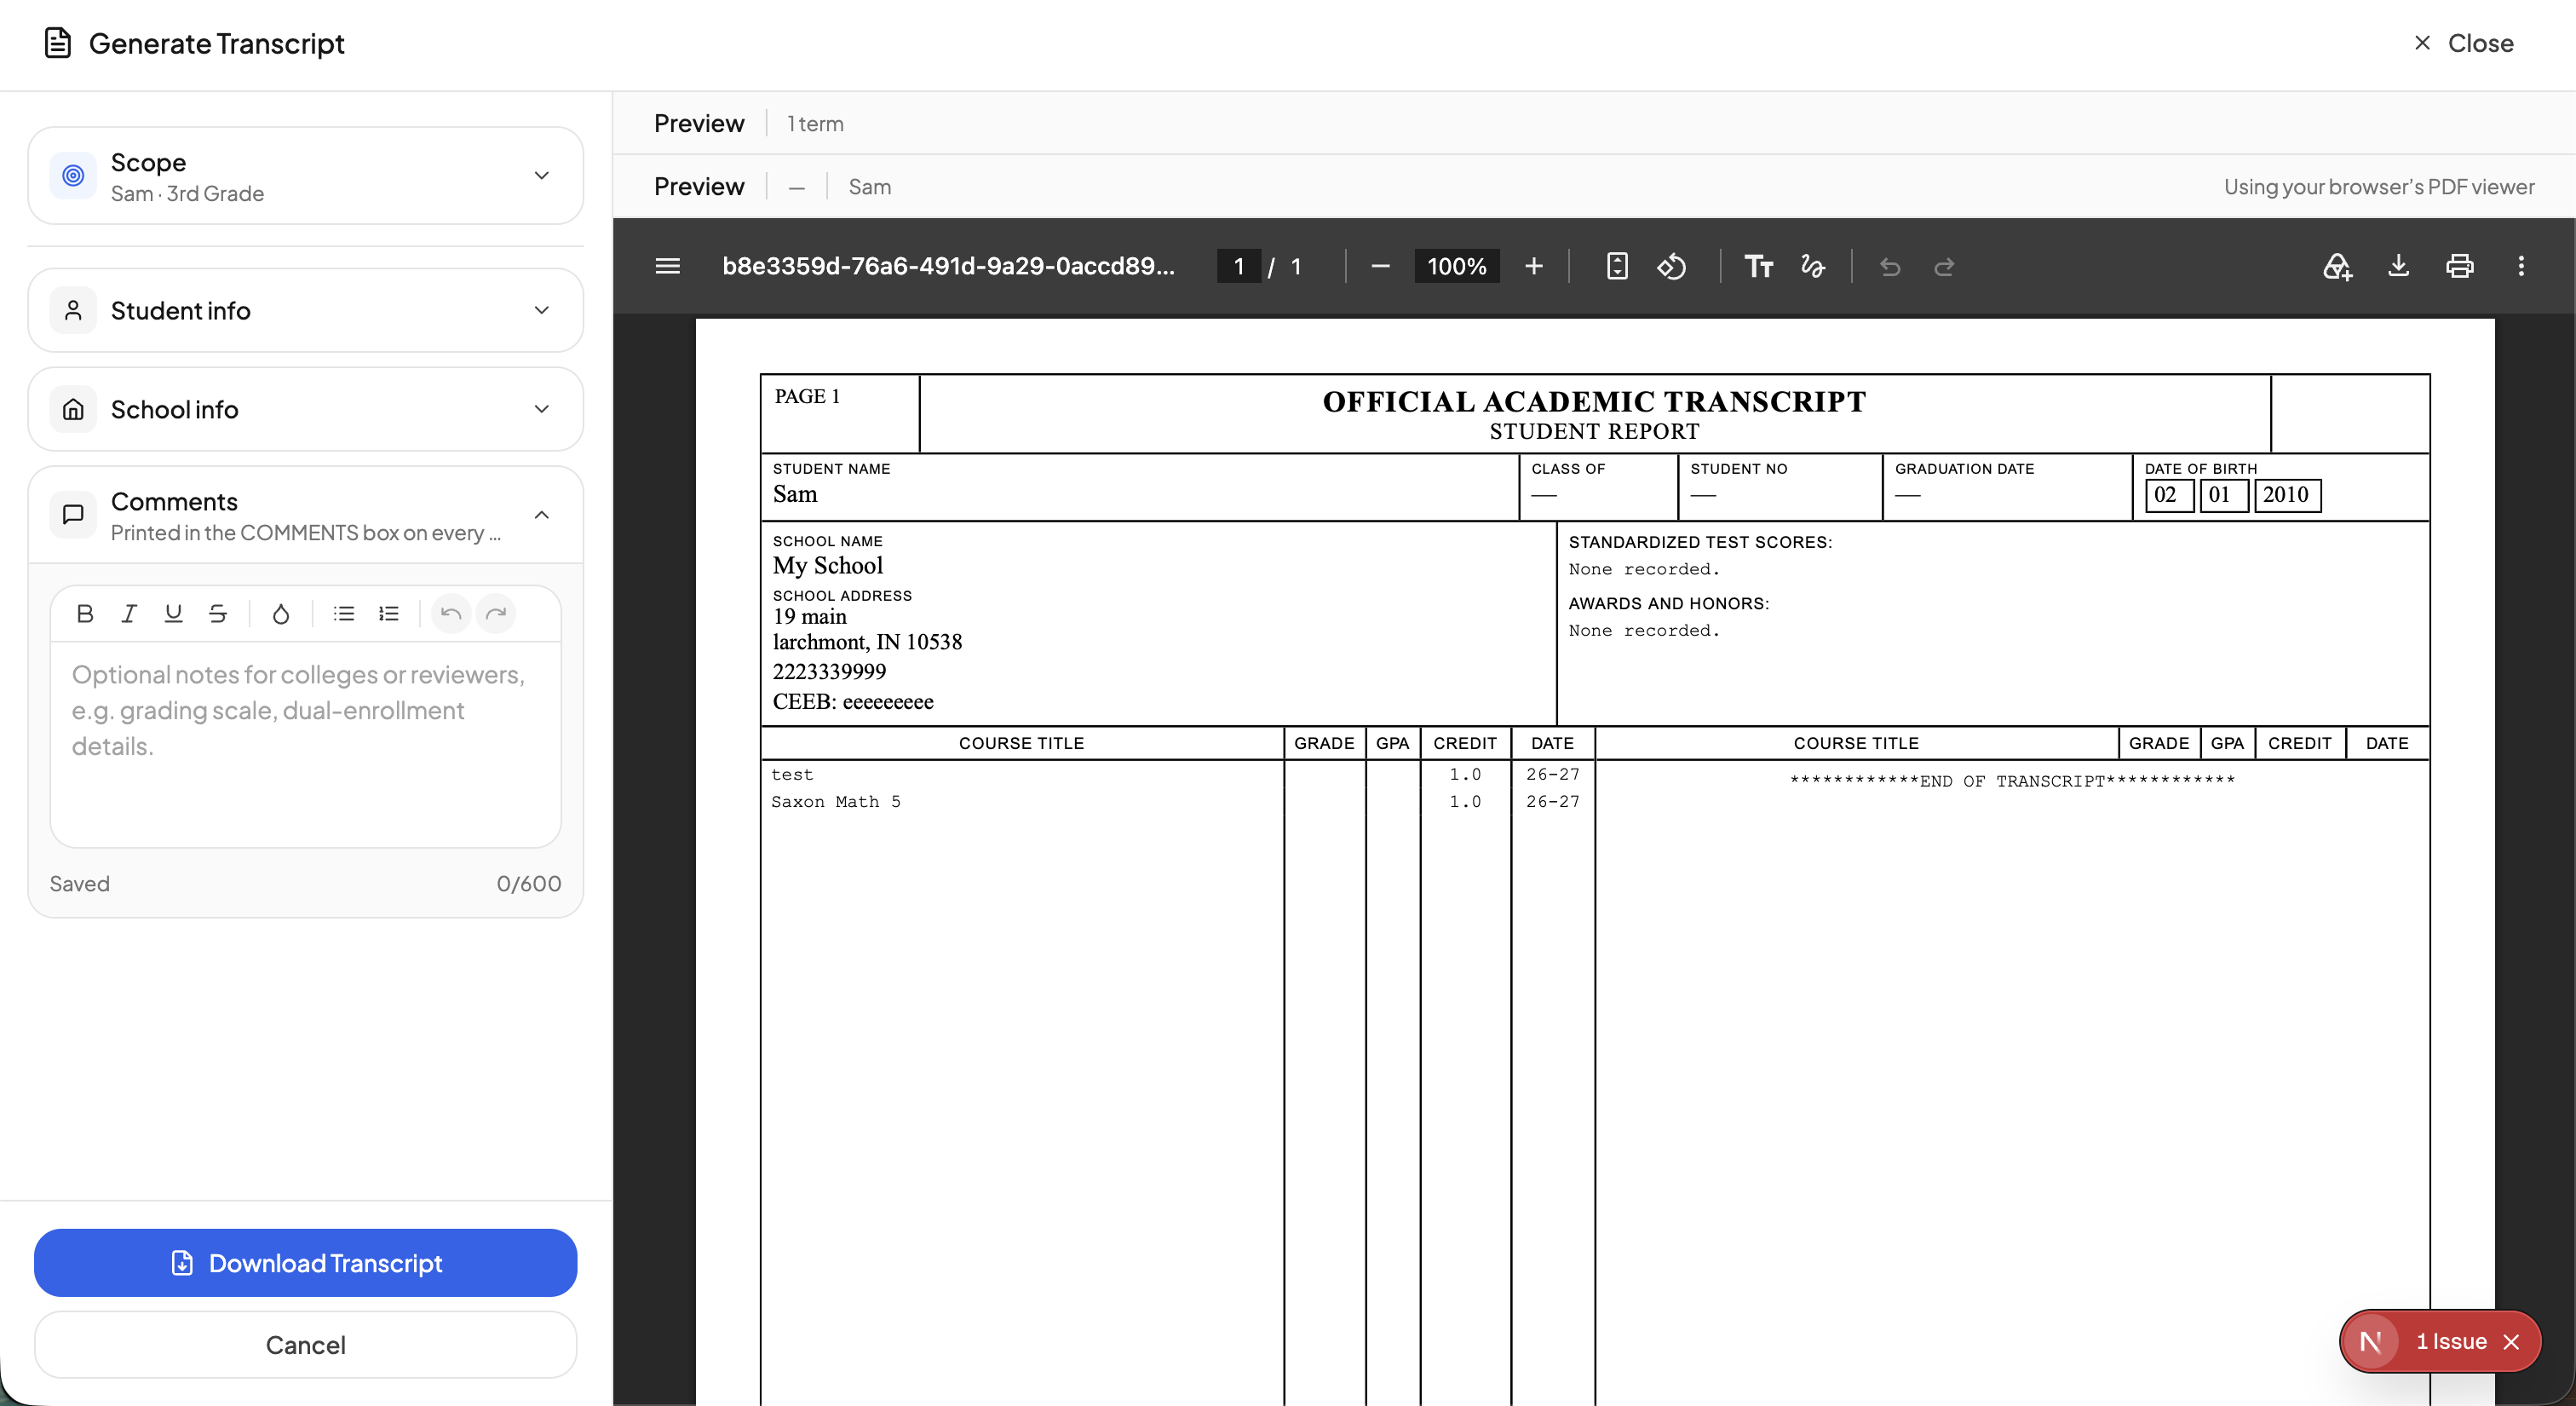Redo last comment edit

pos(496,613)
